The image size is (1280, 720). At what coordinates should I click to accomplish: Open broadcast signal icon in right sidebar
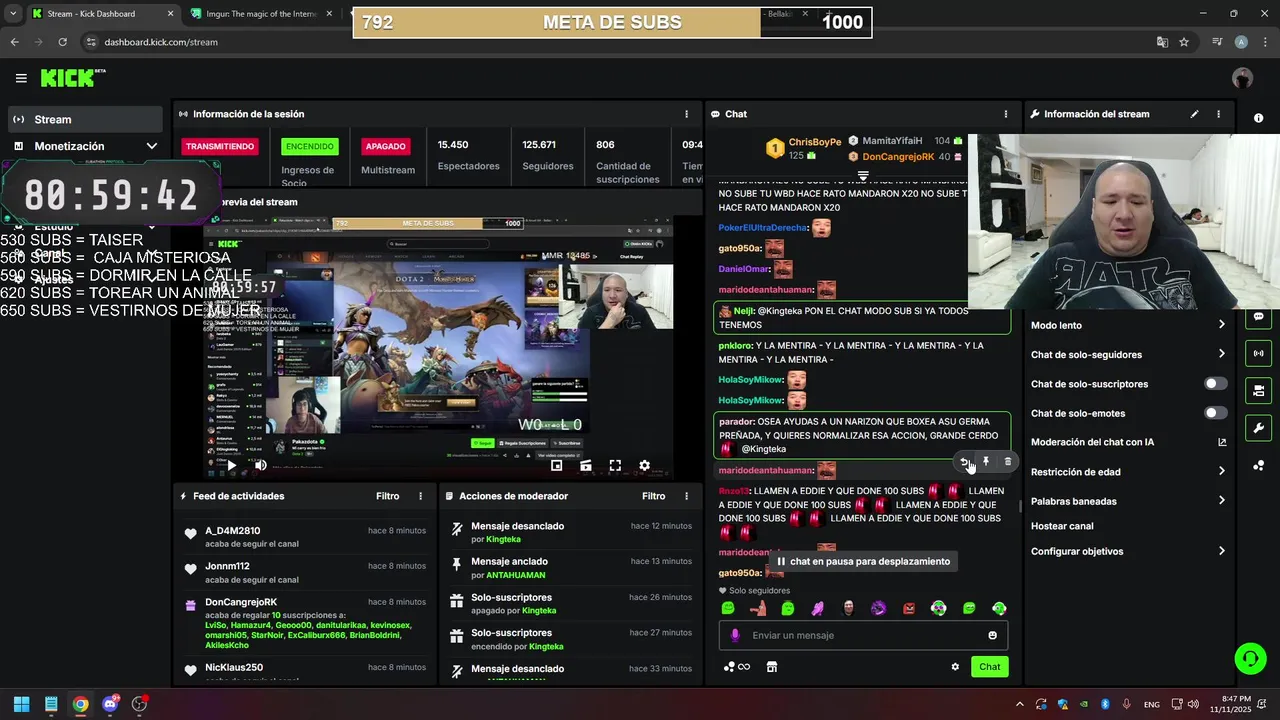coord(1258,353)
